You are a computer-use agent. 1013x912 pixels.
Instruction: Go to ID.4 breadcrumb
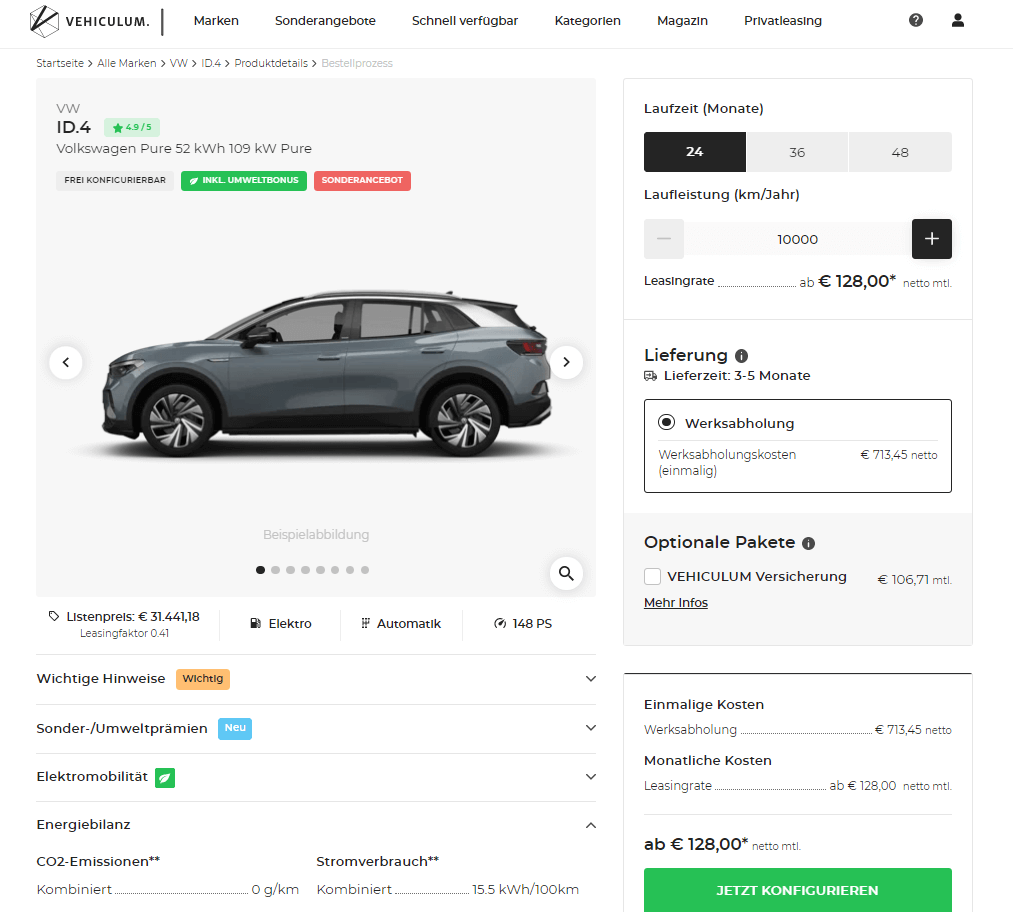tap(211, 63)
